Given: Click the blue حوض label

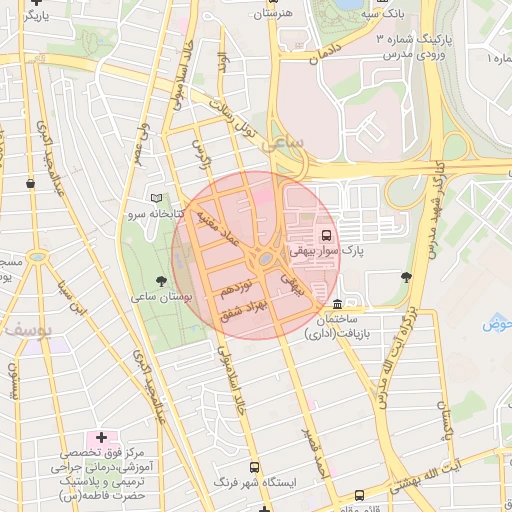Looking at the screenshot, I should pyautogui.click(x=497, y=323).
